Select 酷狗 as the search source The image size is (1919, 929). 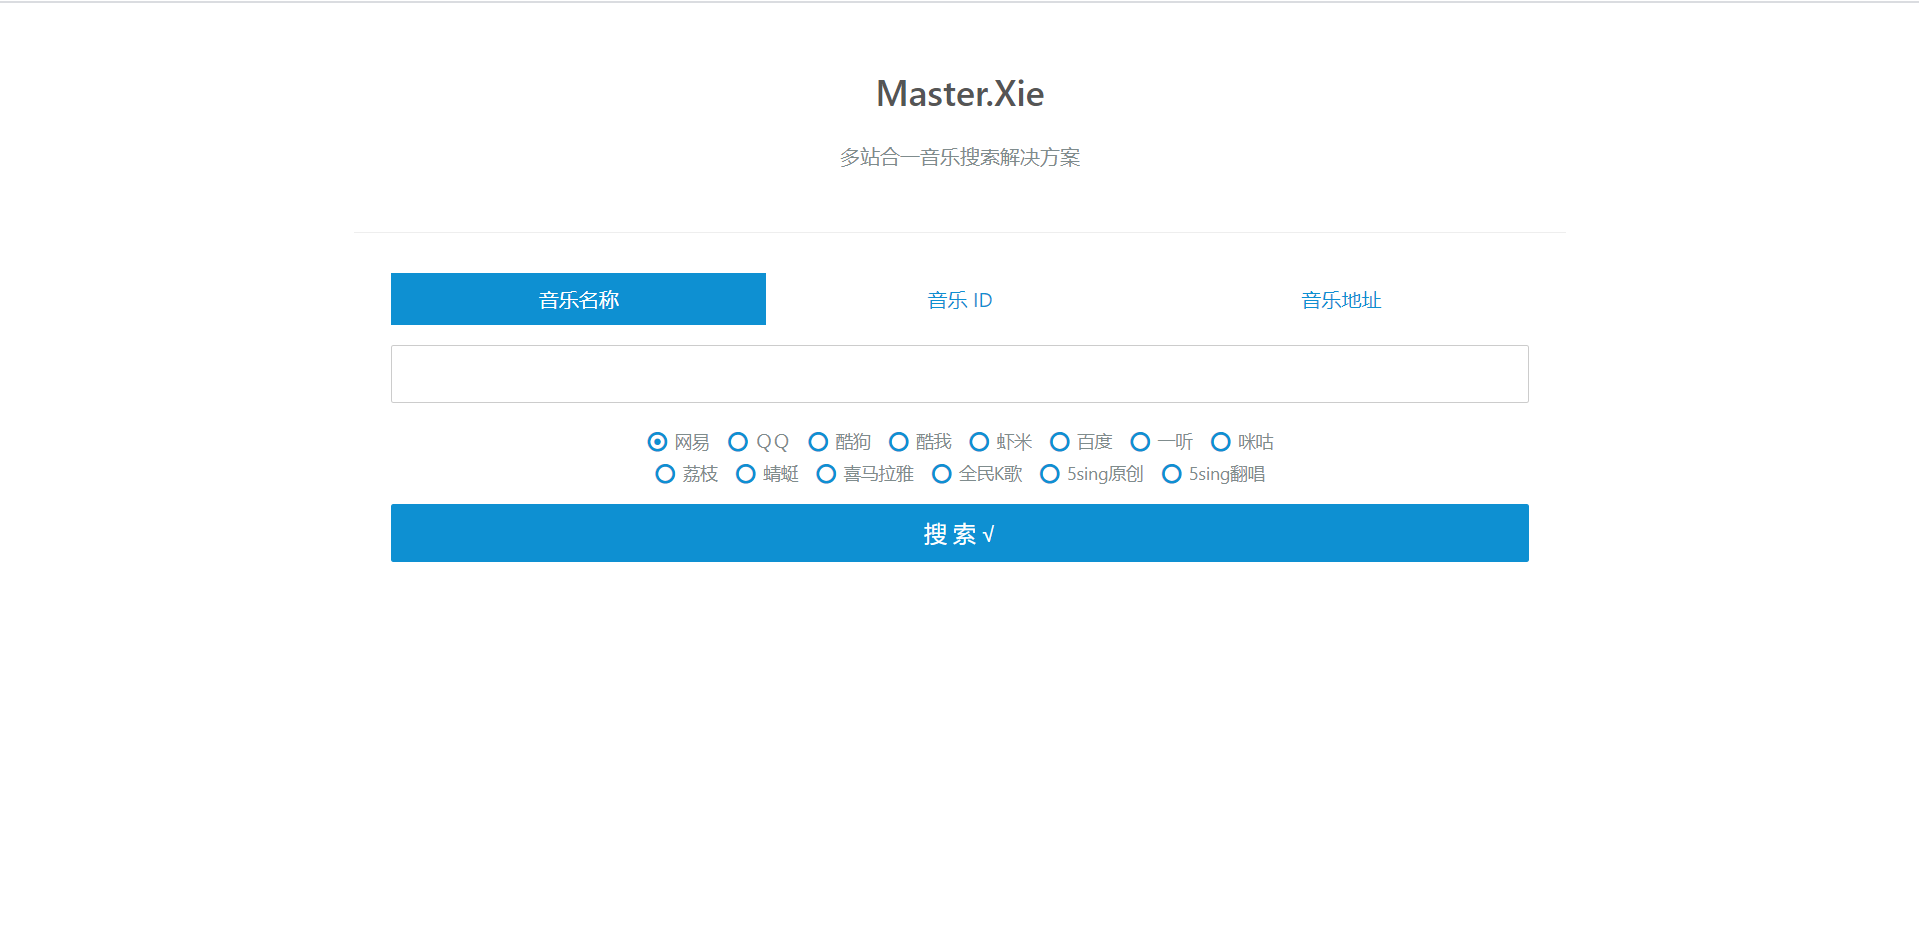pos(818,441)
